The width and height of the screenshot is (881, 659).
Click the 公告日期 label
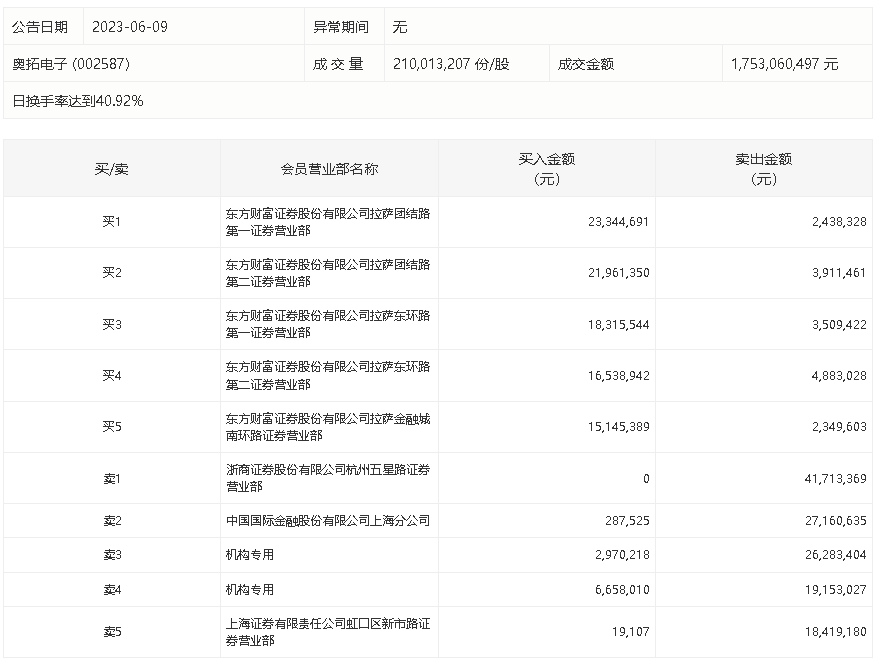(40, 27)
